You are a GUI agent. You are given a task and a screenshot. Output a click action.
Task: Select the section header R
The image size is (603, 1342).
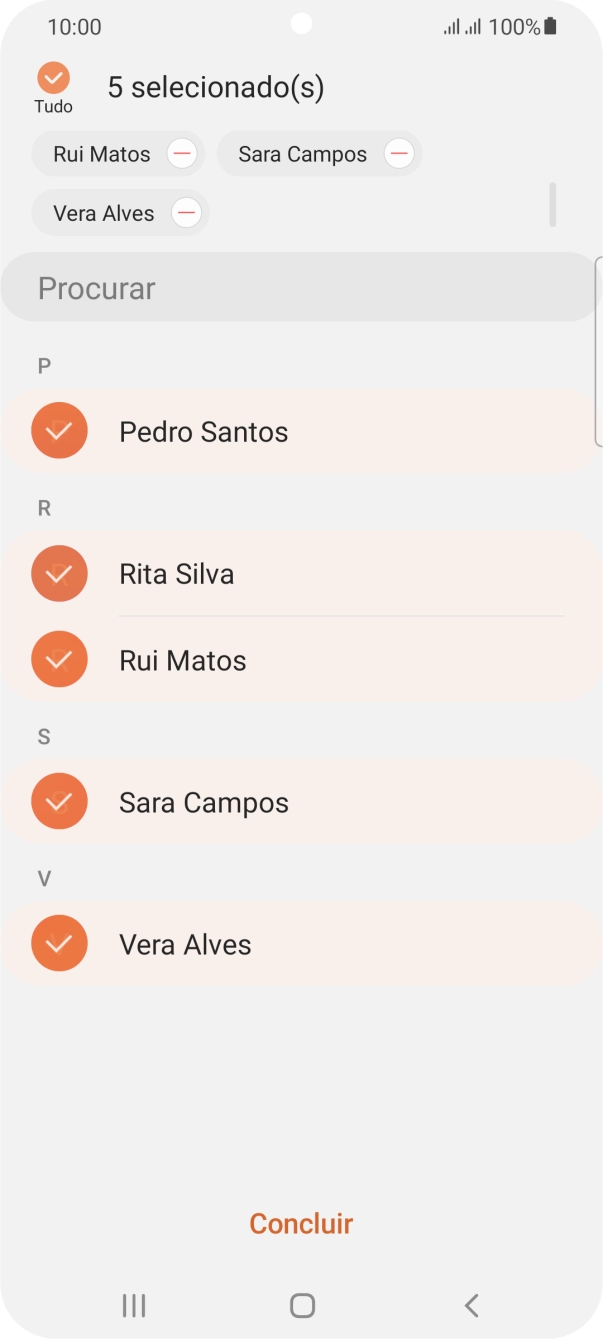click(43, 508)
